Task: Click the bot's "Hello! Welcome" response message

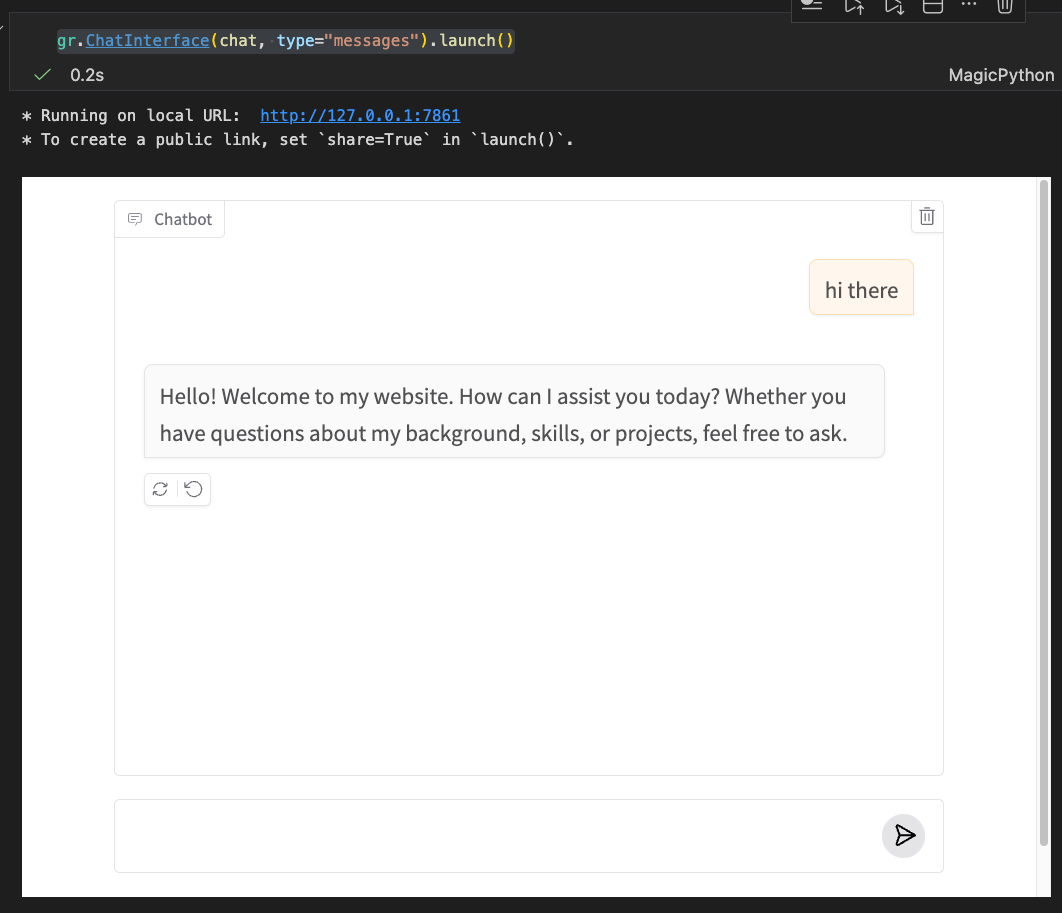Action: click(513, 412)
